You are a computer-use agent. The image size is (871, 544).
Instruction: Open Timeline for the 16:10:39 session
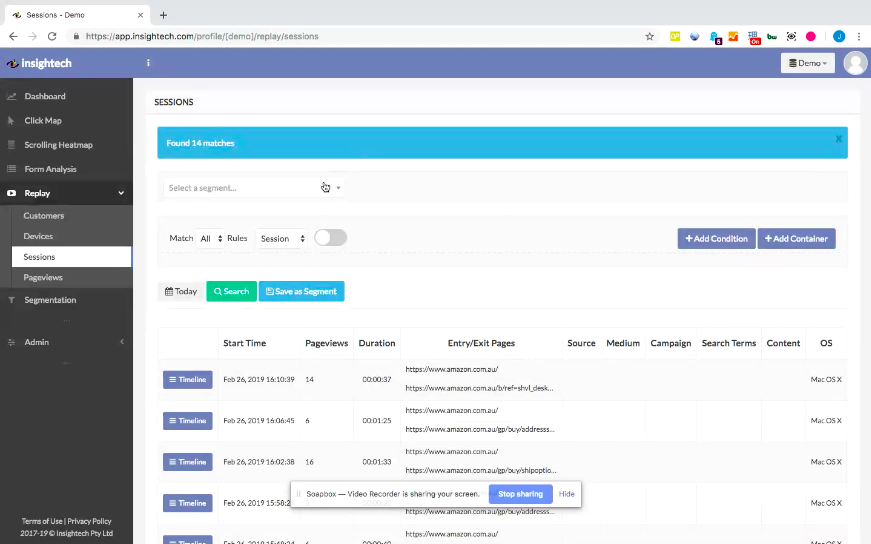(188, 380)
